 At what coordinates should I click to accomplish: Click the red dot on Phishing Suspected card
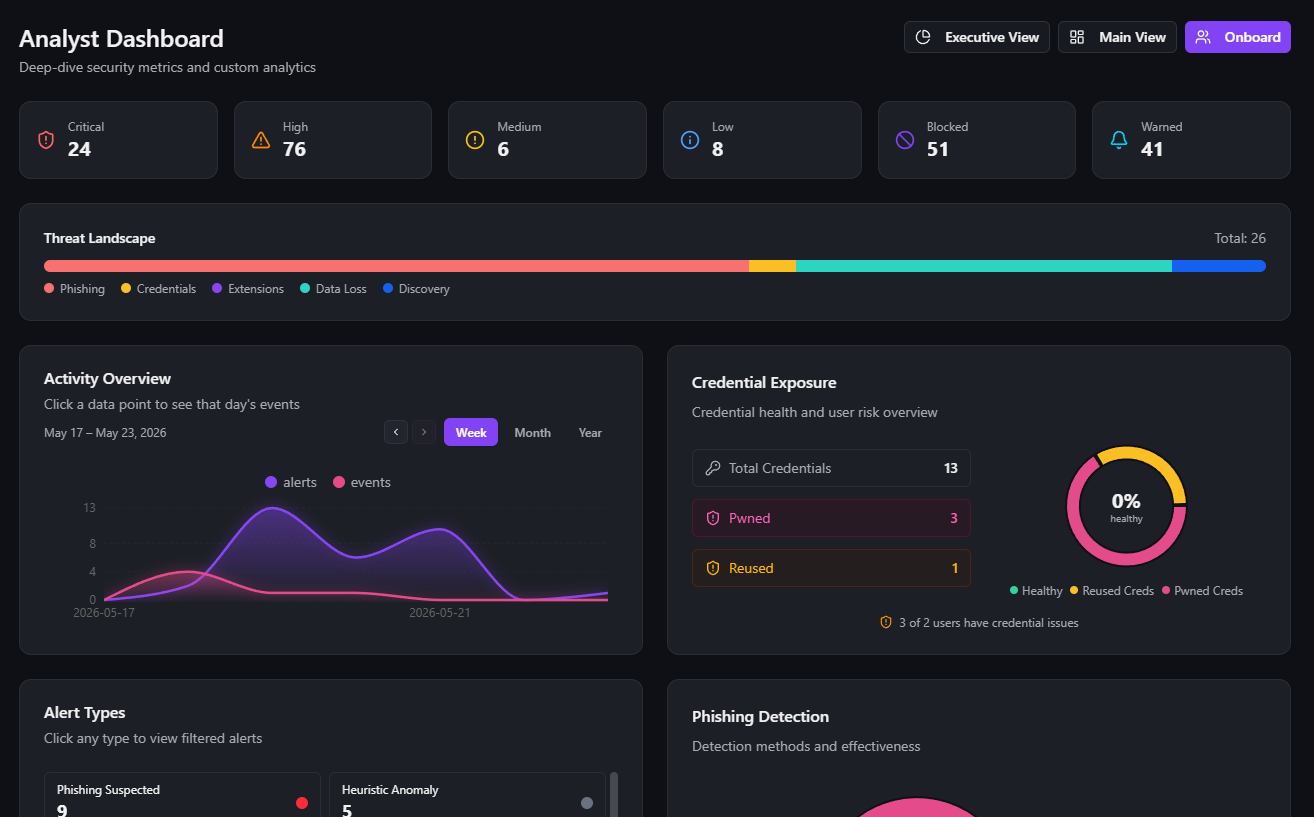coord(302,803)
